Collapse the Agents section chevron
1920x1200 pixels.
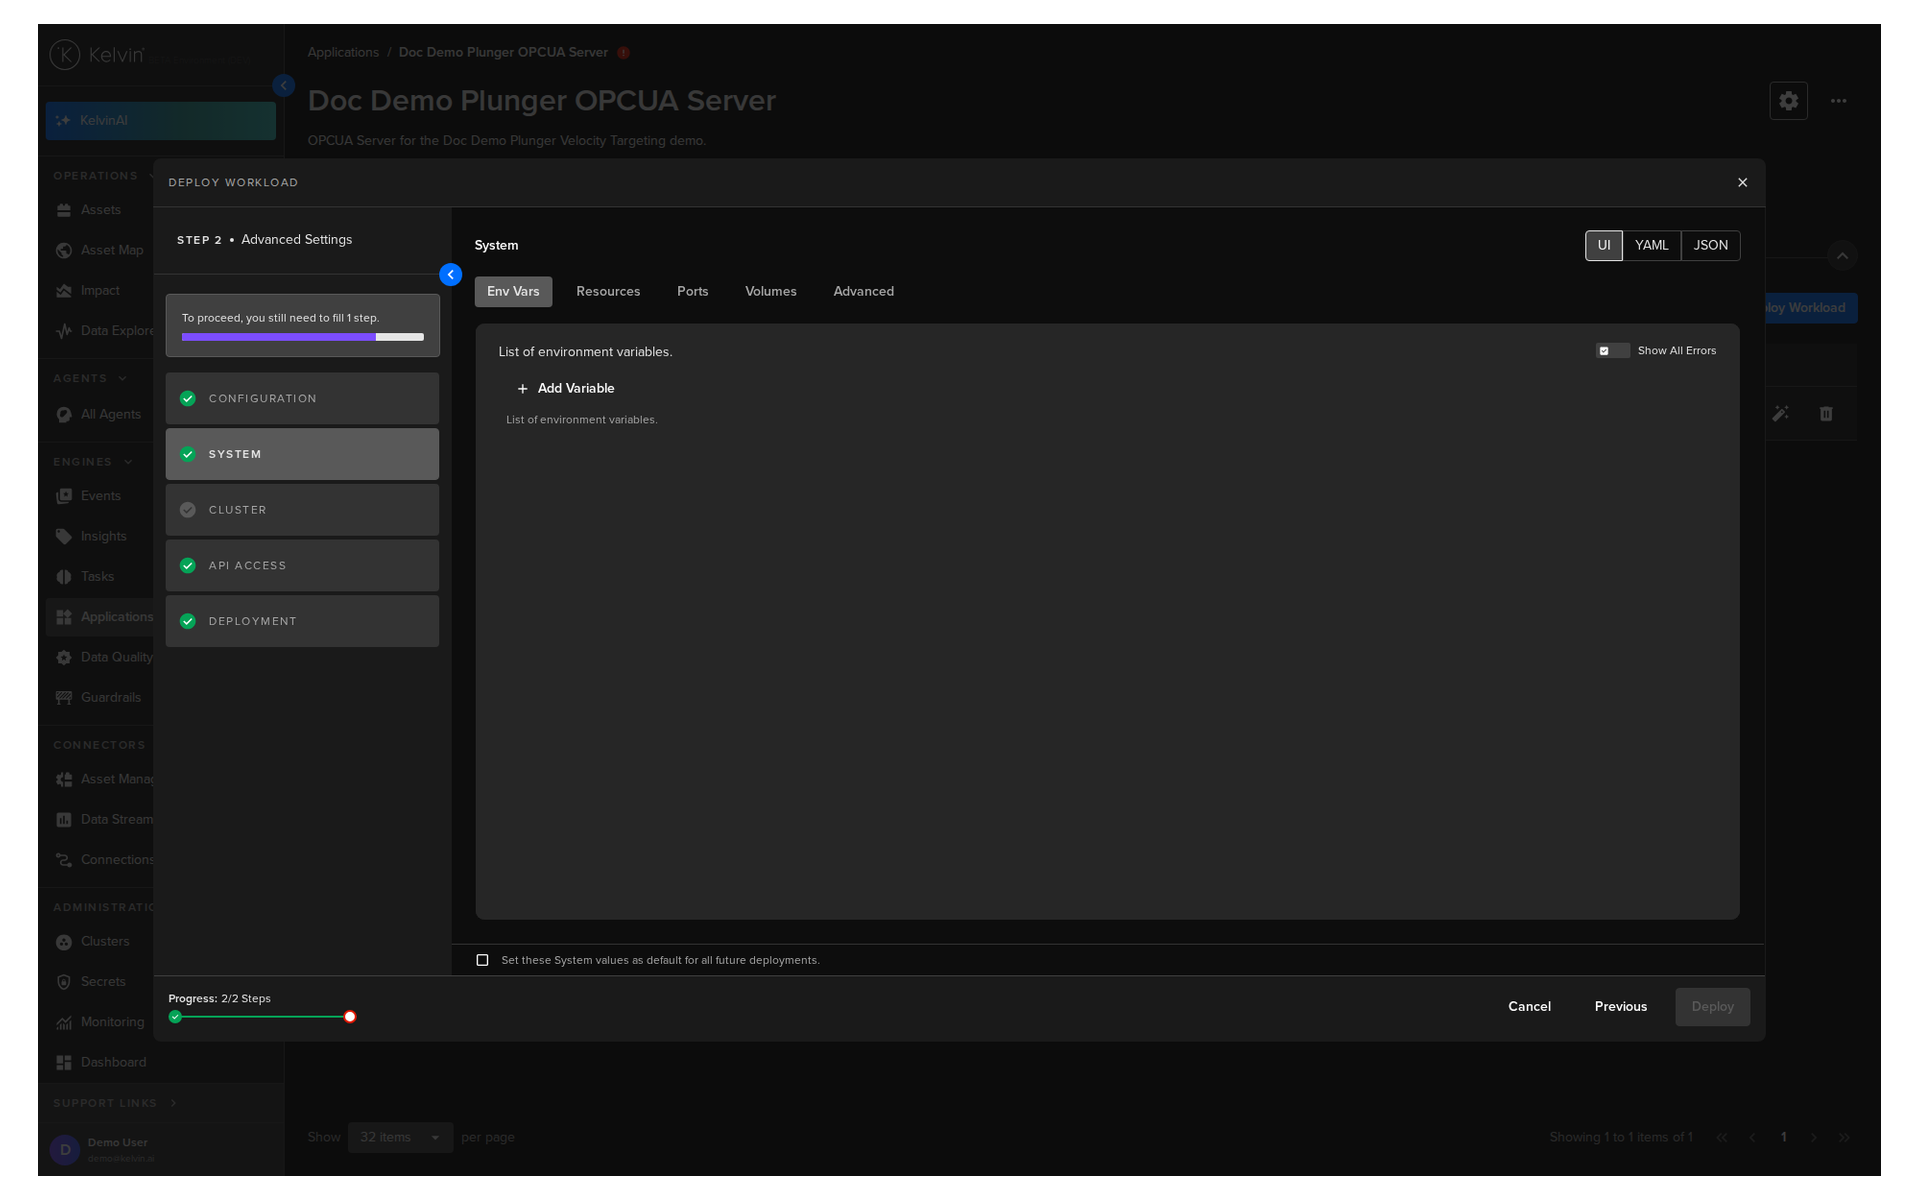(123, 379)
